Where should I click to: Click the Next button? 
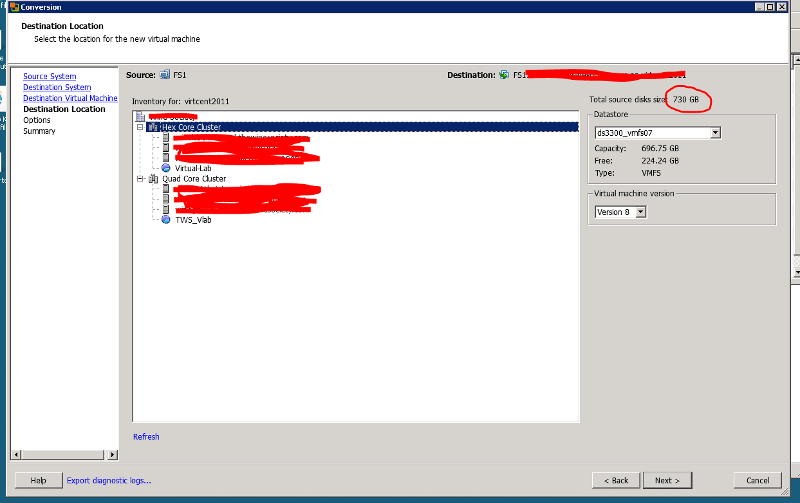pos(667,481)
